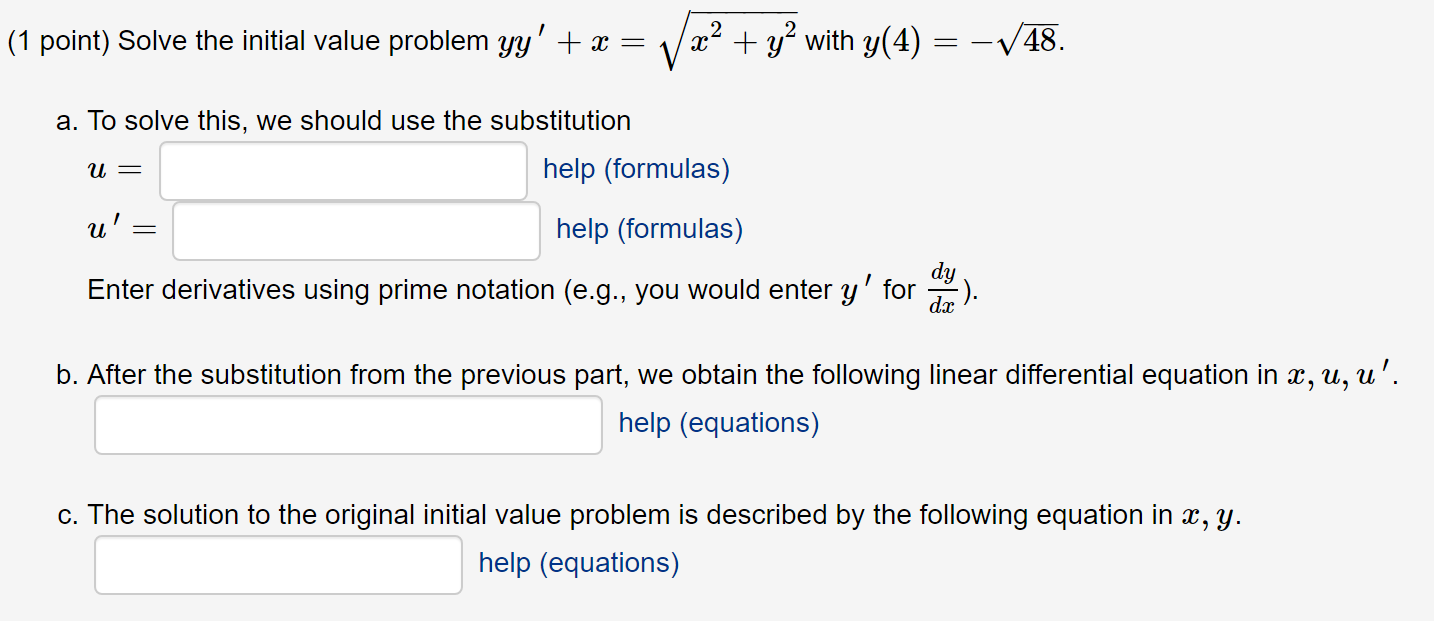This screenshot has height=621, width=1434.
Task: Click the linear differential equation answer box
Action: pyautogui.click(x=347, y=424)
